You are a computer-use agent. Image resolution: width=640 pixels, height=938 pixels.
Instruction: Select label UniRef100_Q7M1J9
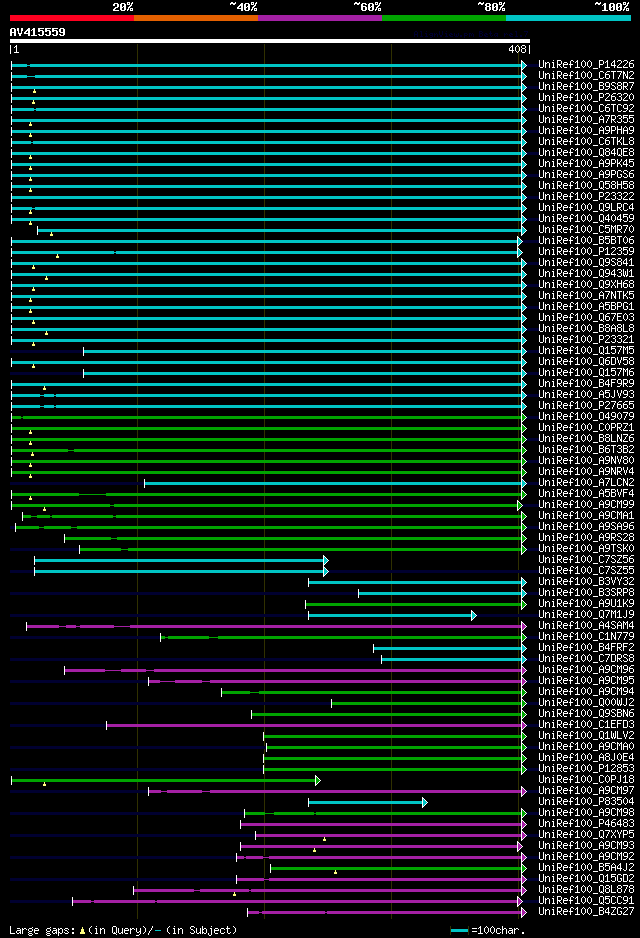click(586, 614)
